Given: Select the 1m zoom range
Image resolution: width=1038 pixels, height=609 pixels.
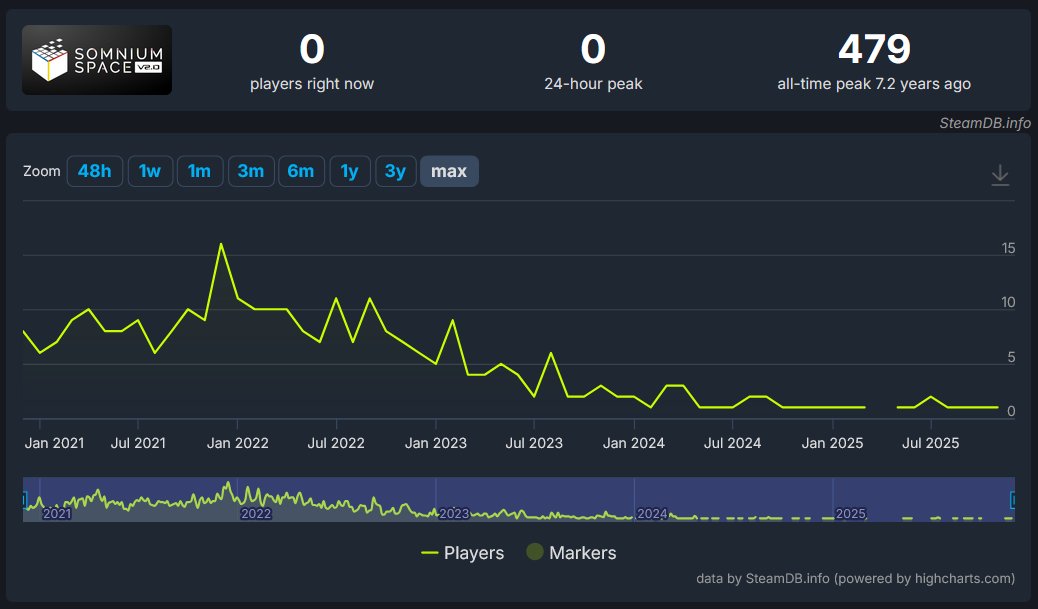Looking at the screenshot, I should [200, 171].
